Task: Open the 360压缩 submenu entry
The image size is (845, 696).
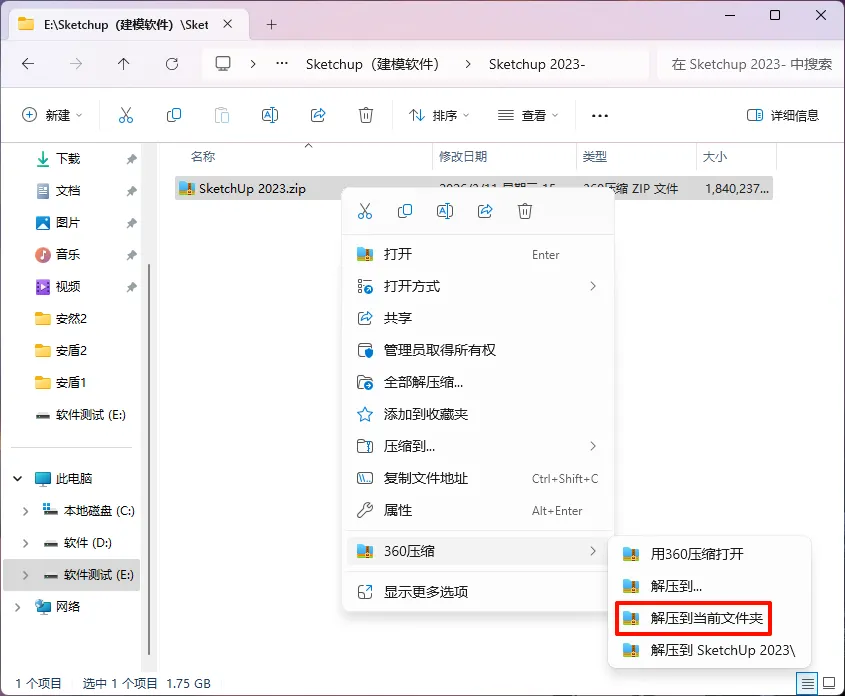Action: (479, 551)
